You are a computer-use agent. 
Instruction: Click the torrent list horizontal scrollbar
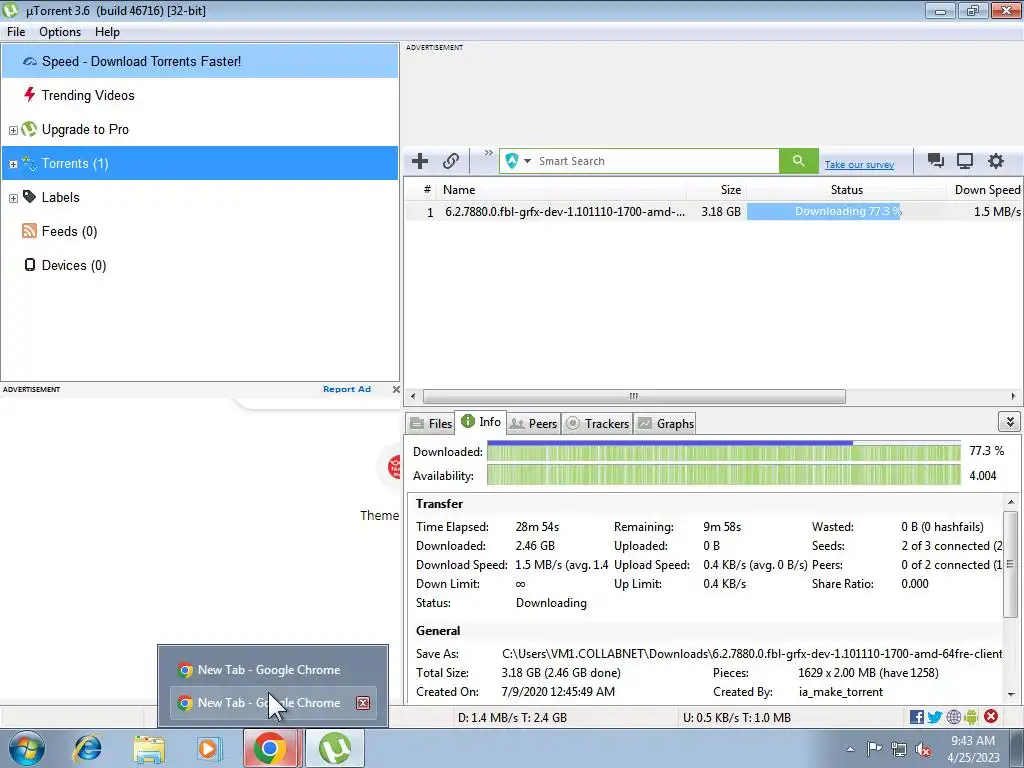[633, 396]
